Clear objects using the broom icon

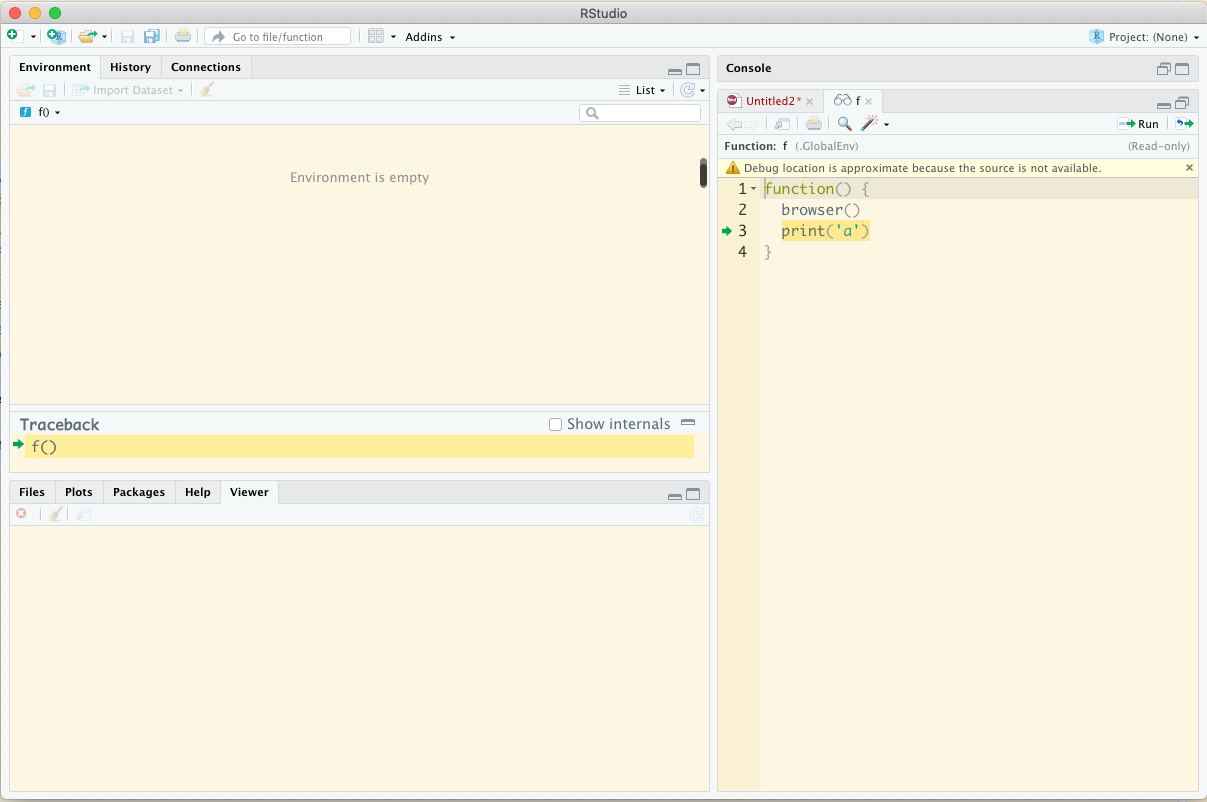point(206,89)
